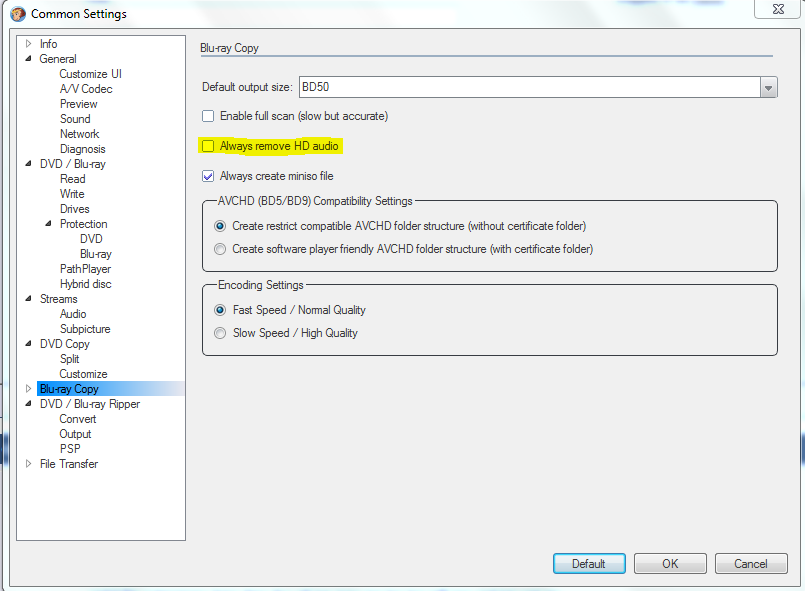Image resolution: width=805 pixels, height=591 pixels.
Task: Open Write settings
Action: (x=72, y=194)
